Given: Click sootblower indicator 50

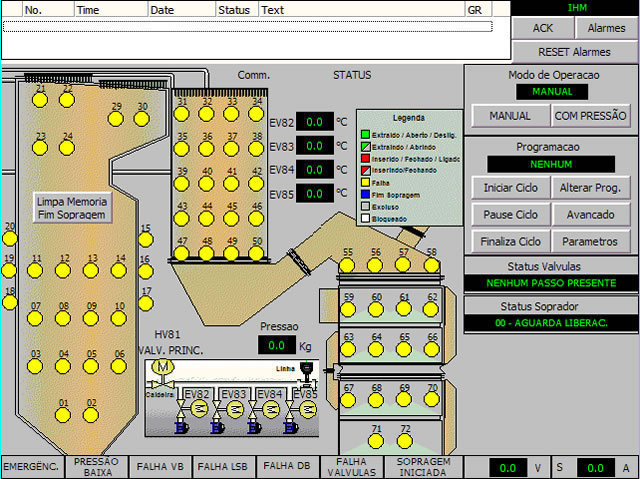Looking at the screenshot, I should pyautogui.click(x=256, y=253).
